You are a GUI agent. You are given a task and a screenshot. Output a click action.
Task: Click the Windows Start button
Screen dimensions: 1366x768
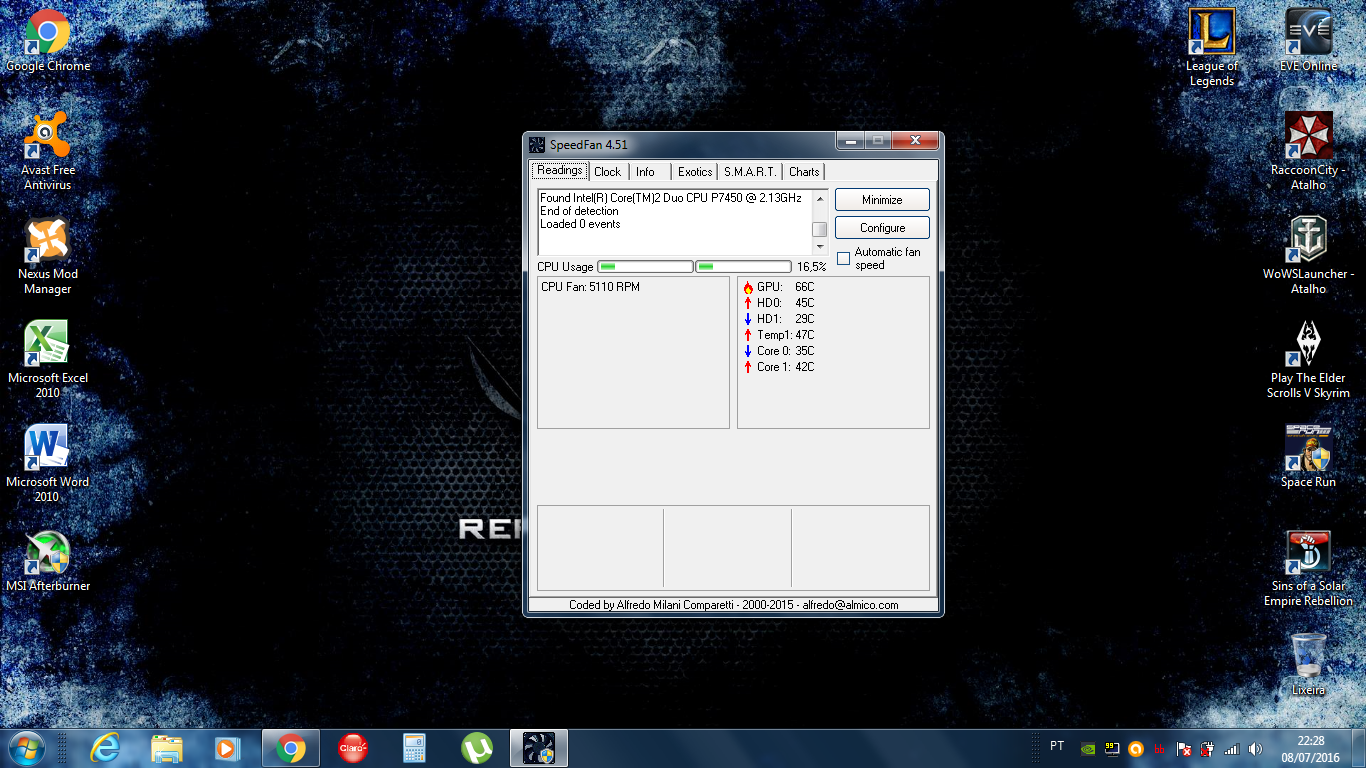25,748
